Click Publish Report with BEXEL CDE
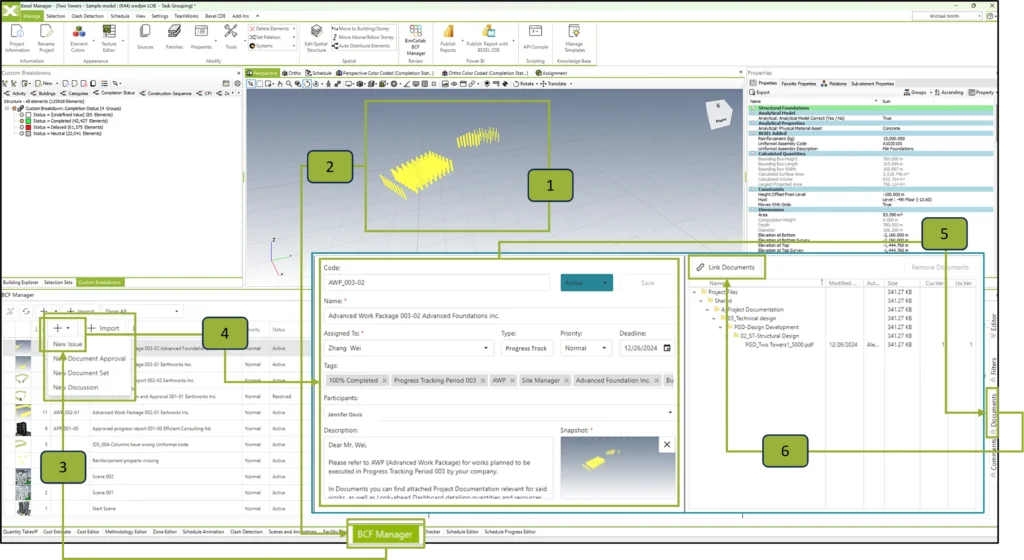The width and height of the screenshot is (1024, 560). (488, 38)
